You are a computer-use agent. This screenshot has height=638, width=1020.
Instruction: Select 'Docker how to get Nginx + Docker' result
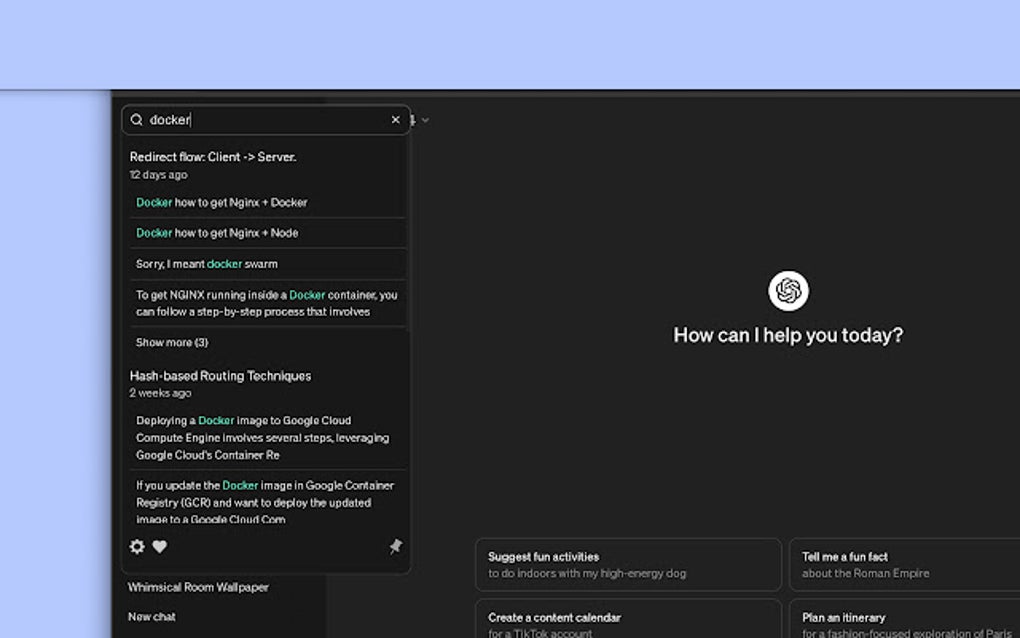click(x=222, y=202)
